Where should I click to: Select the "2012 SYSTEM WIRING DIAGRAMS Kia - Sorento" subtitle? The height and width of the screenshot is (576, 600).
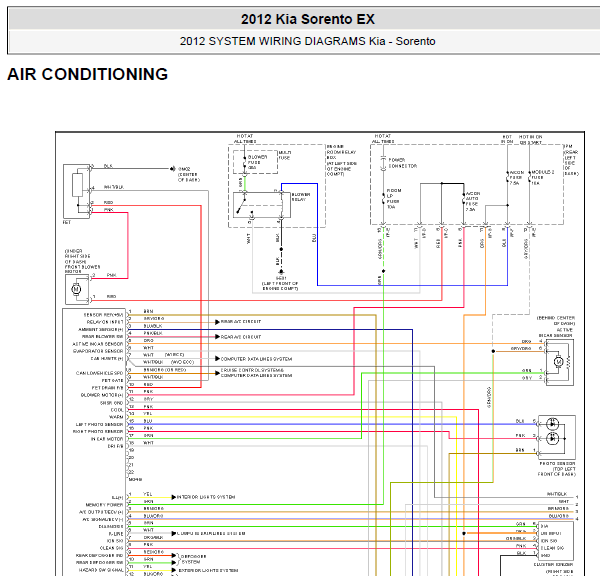coord(308,41)
